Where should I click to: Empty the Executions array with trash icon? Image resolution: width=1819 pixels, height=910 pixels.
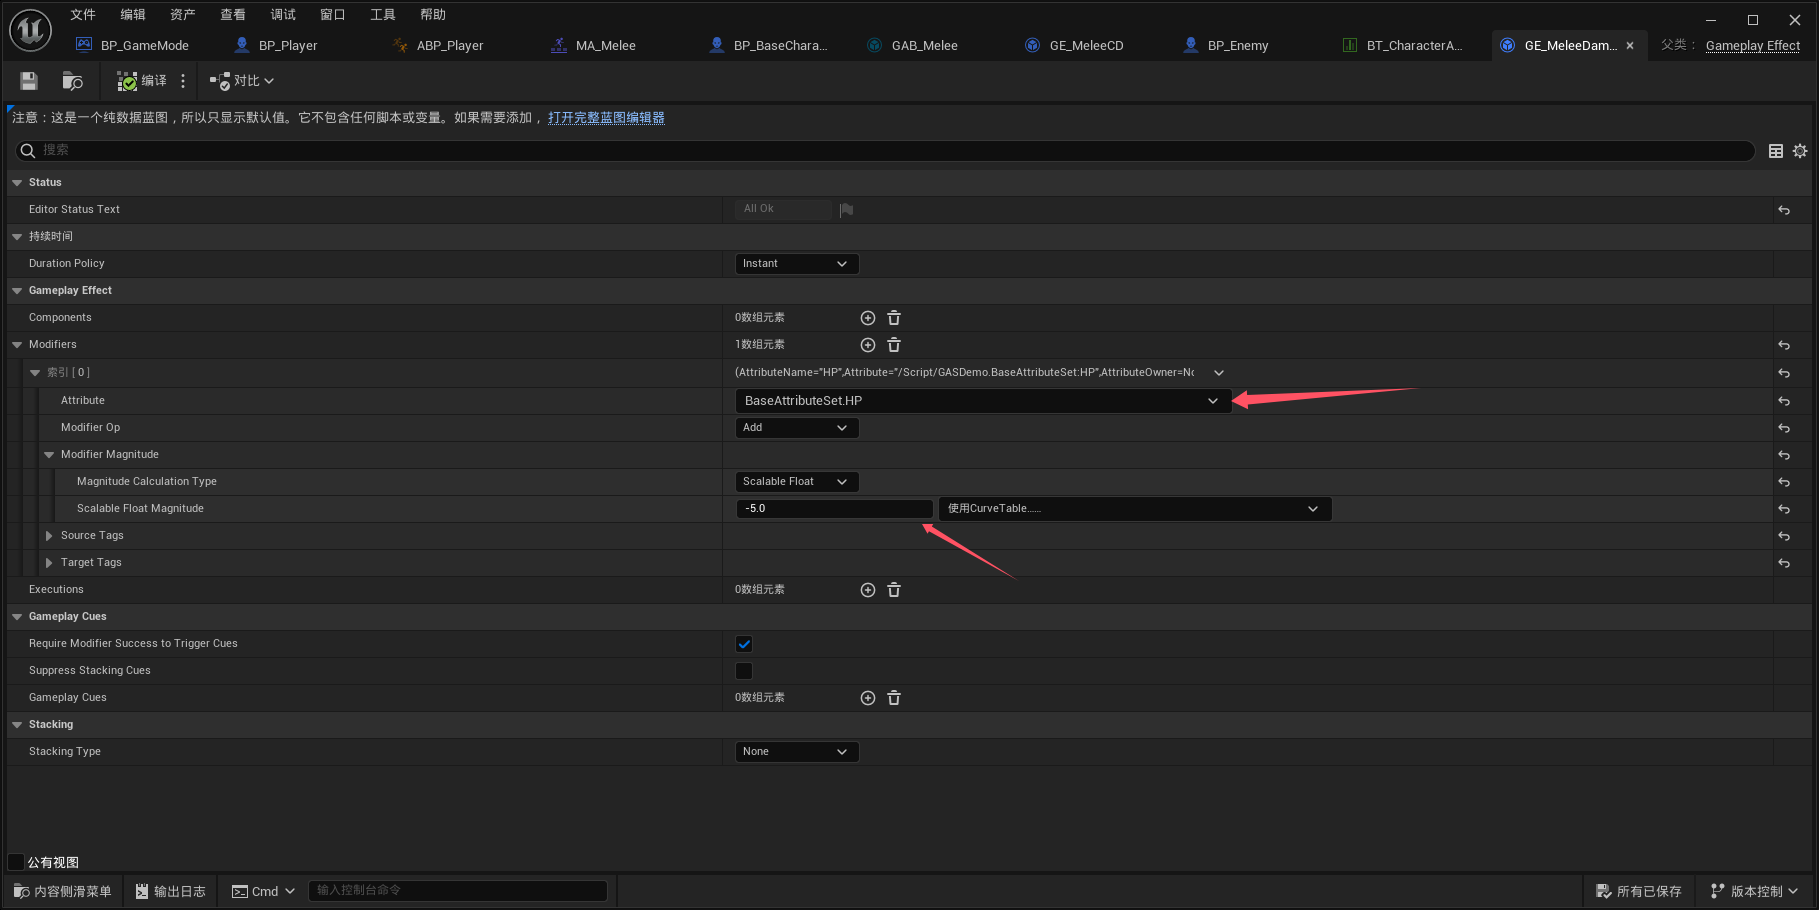tap(894, 590)
